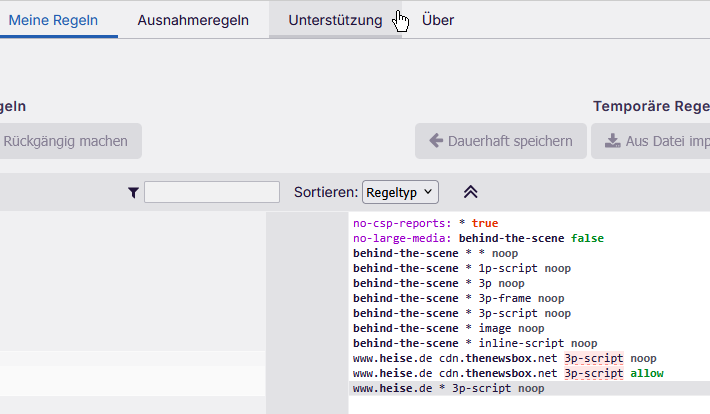
Task: Select the no-large-media behind-the-scene false line
Action: [478, 239]
